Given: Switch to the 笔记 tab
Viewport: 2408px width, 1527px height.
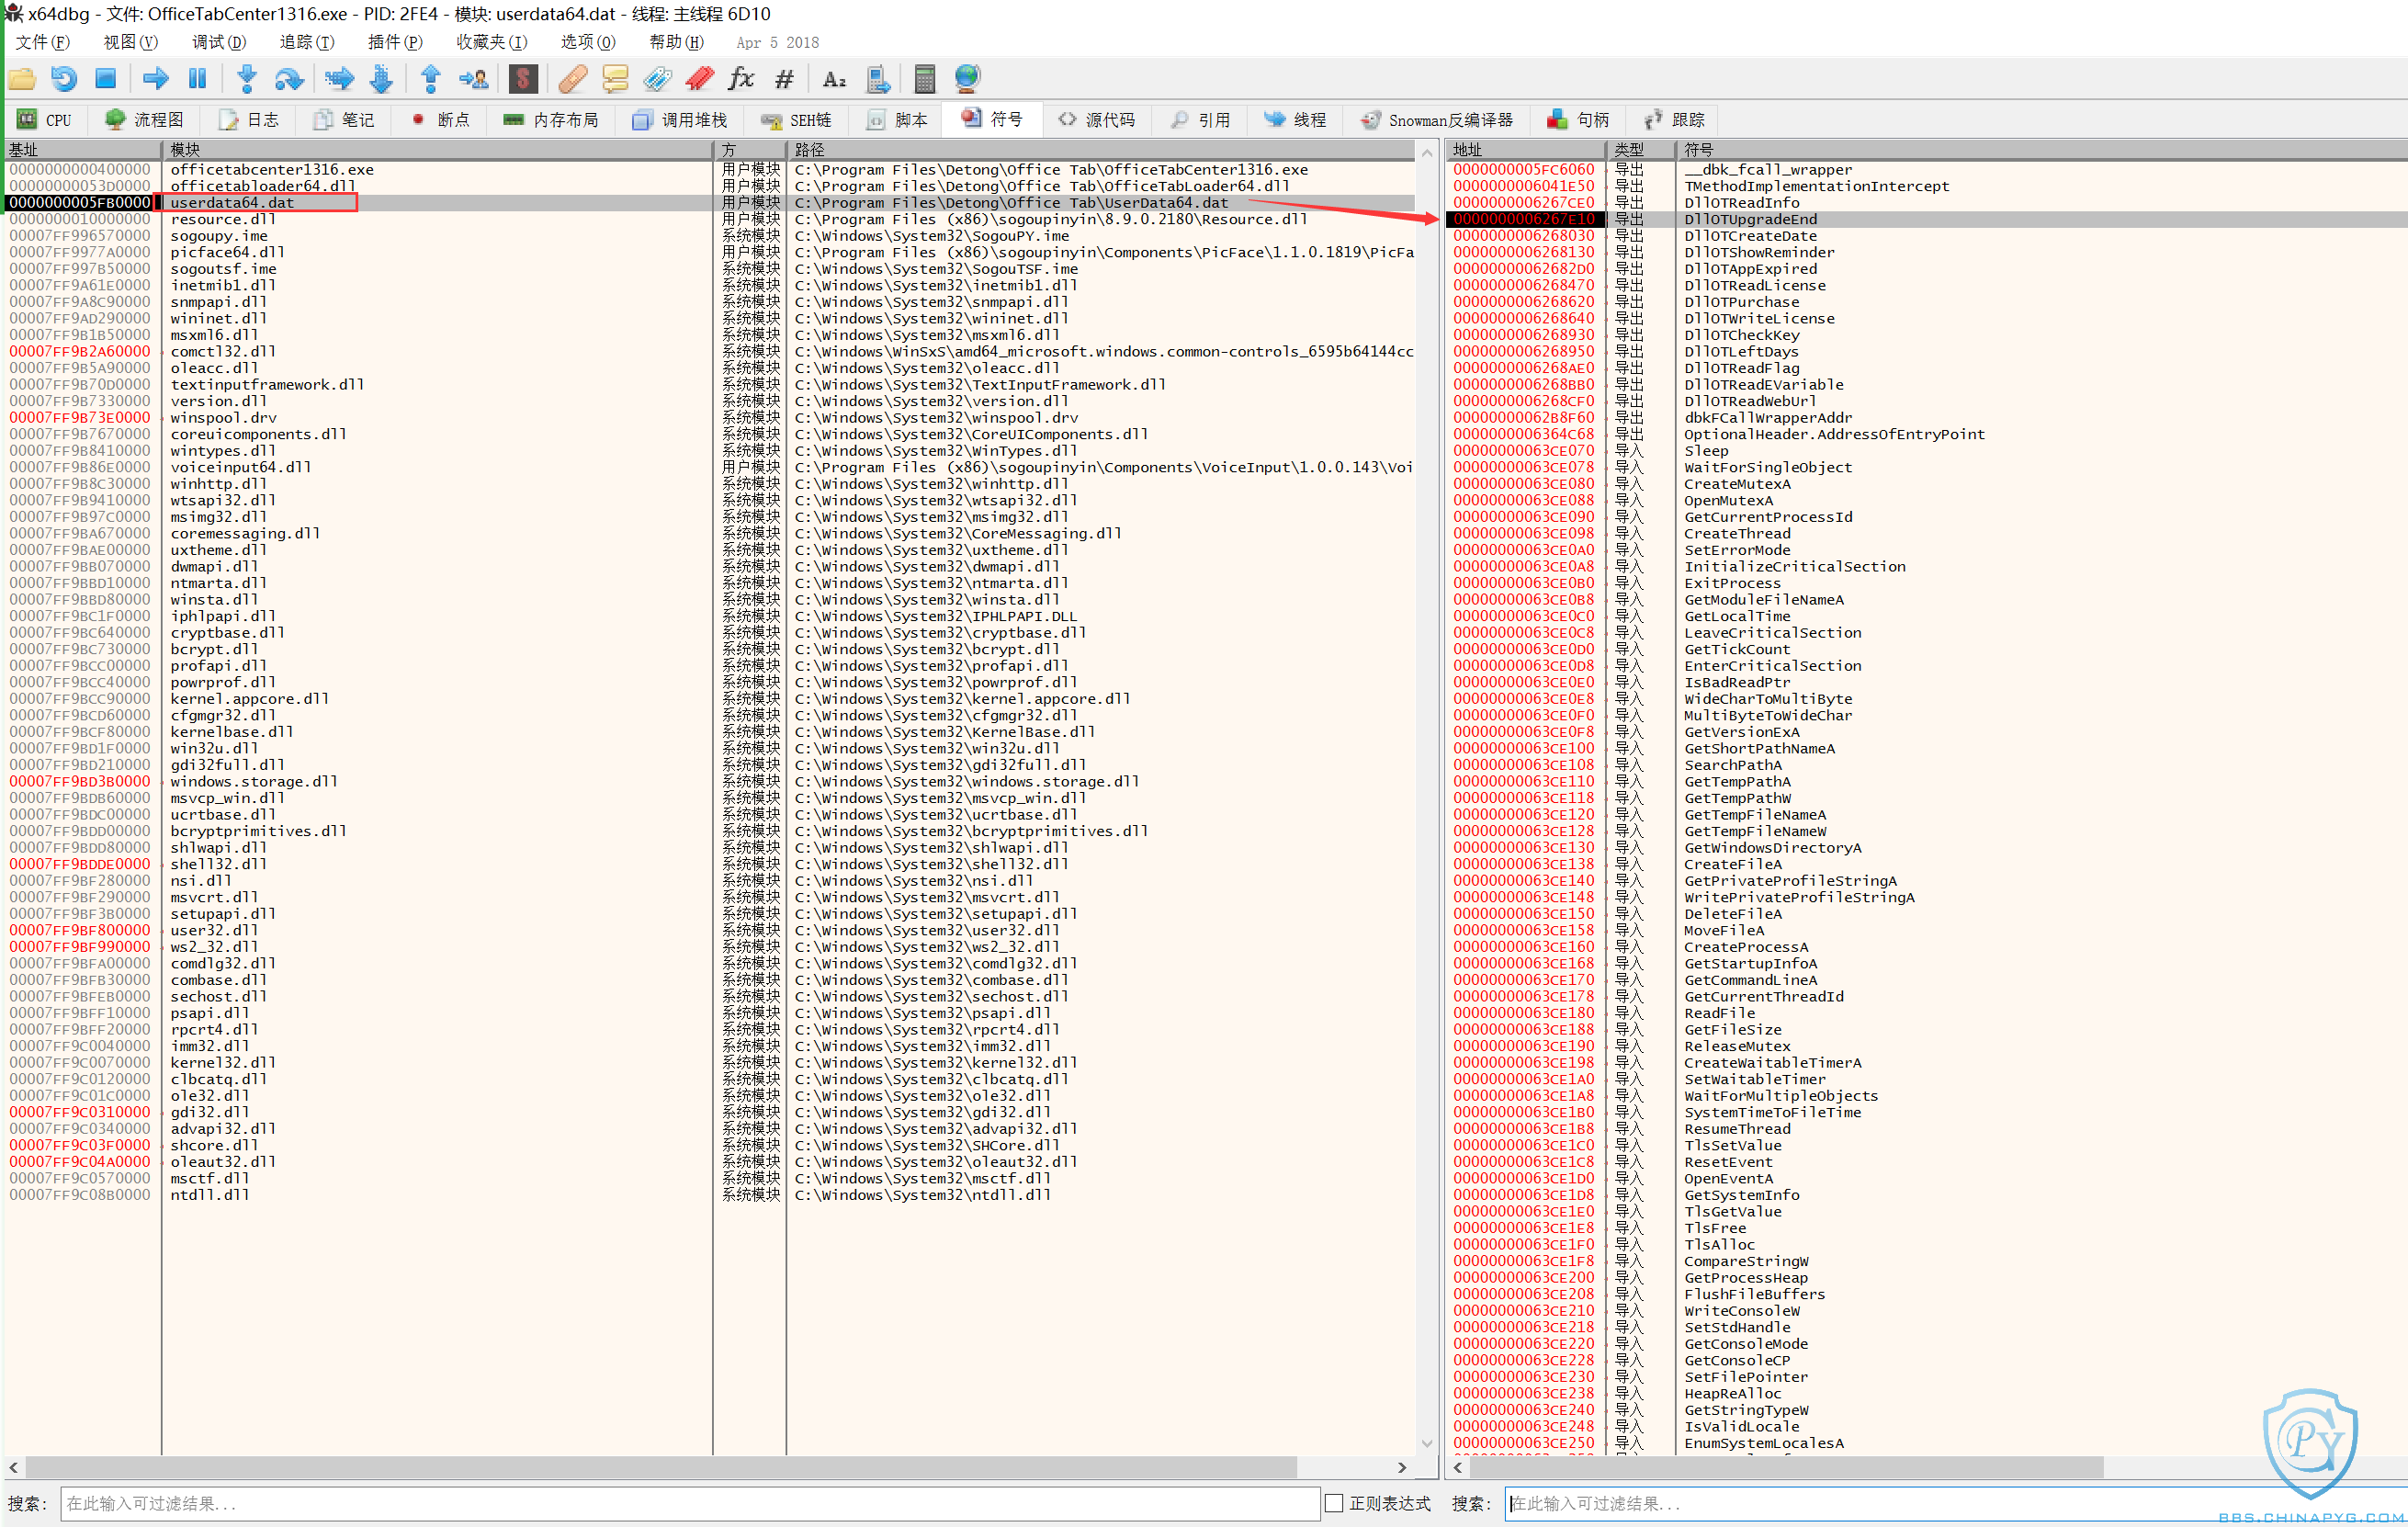Looking at the screenshot, I should pos(345,120).
